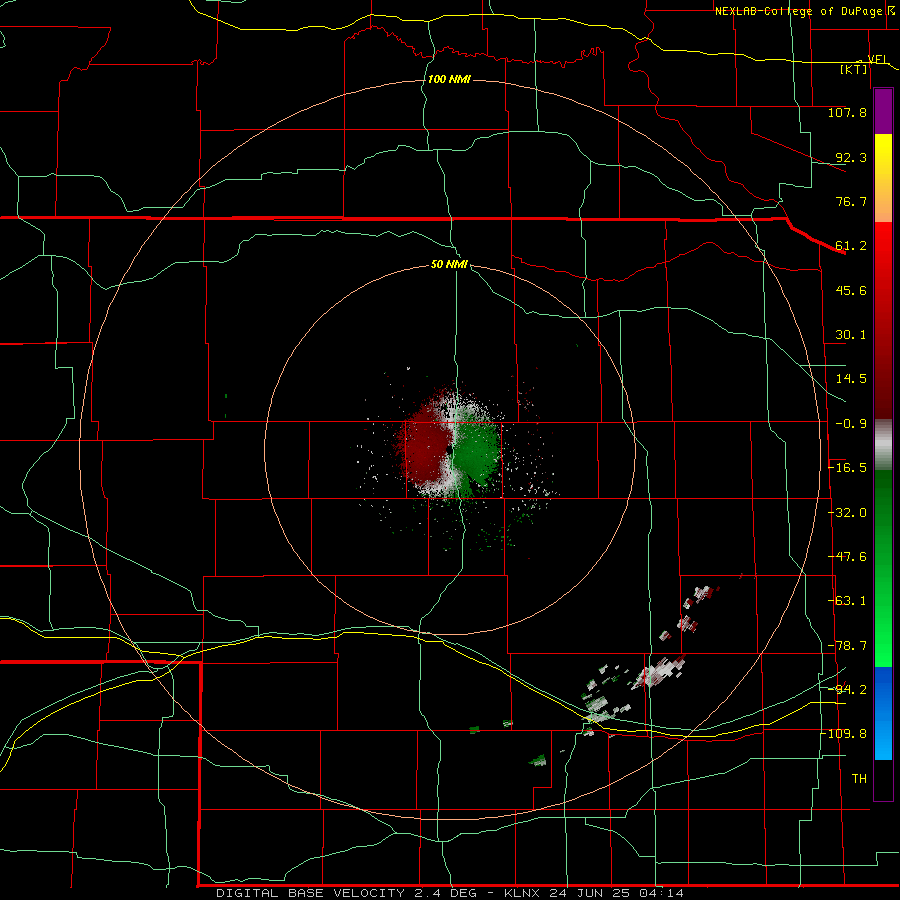Image resolution: width=900 pixels, height=900 pixels.
Task: Click the -47.6 velocity scale value
Action: pyautogui.click(x=847, y=557)
